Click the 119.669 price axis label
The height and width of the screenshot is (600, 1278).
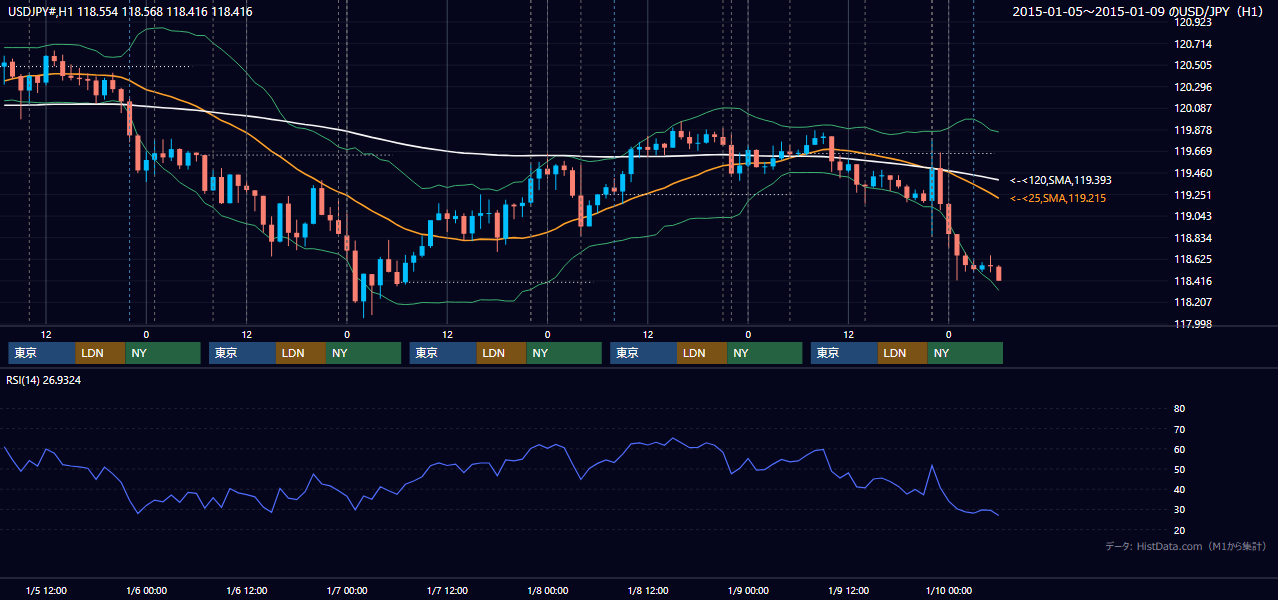click(x=1195, y=152)
